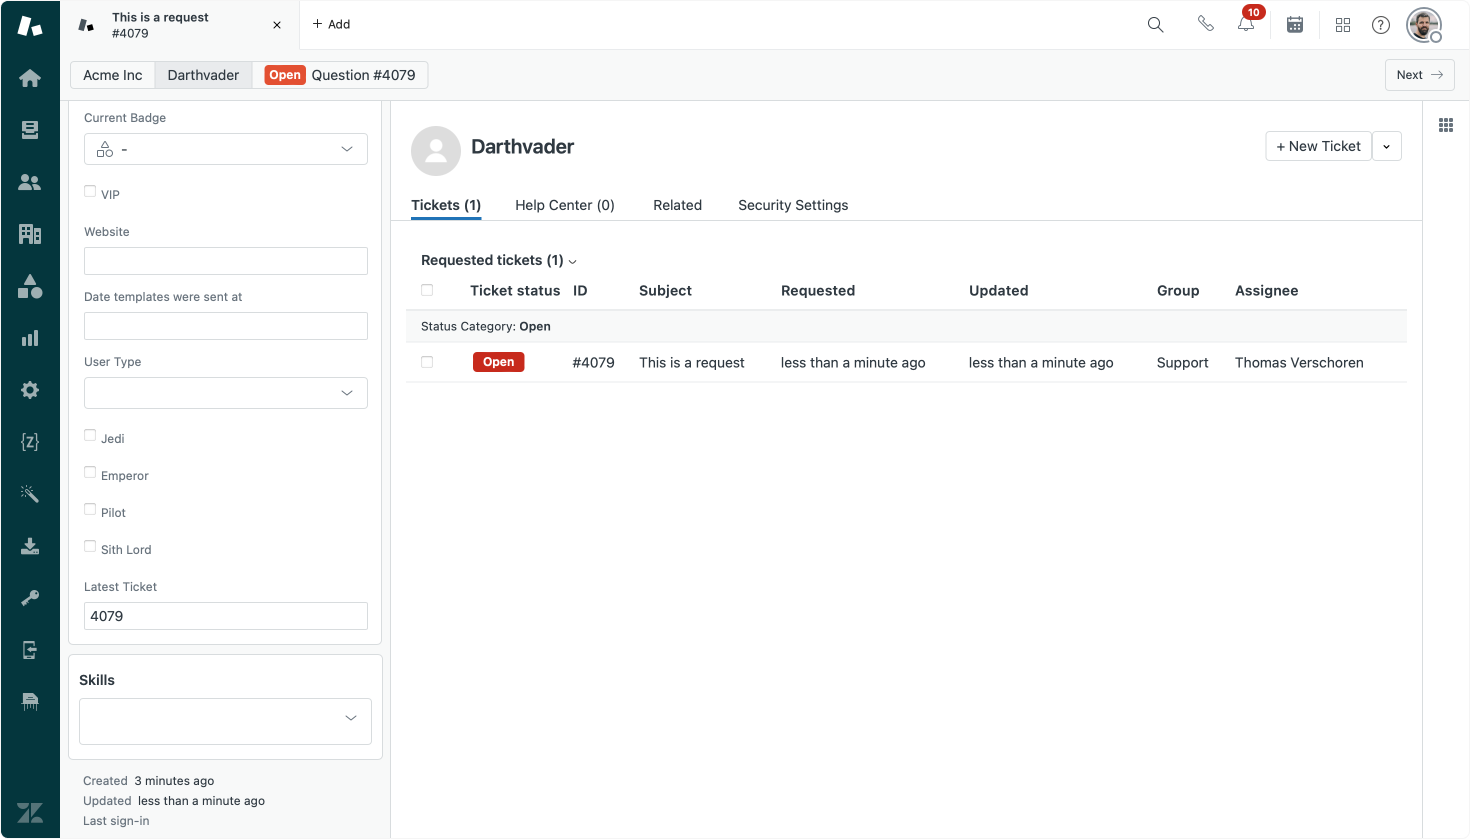Open the Views icon in sidebar
Image resolution: width=1470 pixels, height=839 pixels.
click(x=30, y=130)
